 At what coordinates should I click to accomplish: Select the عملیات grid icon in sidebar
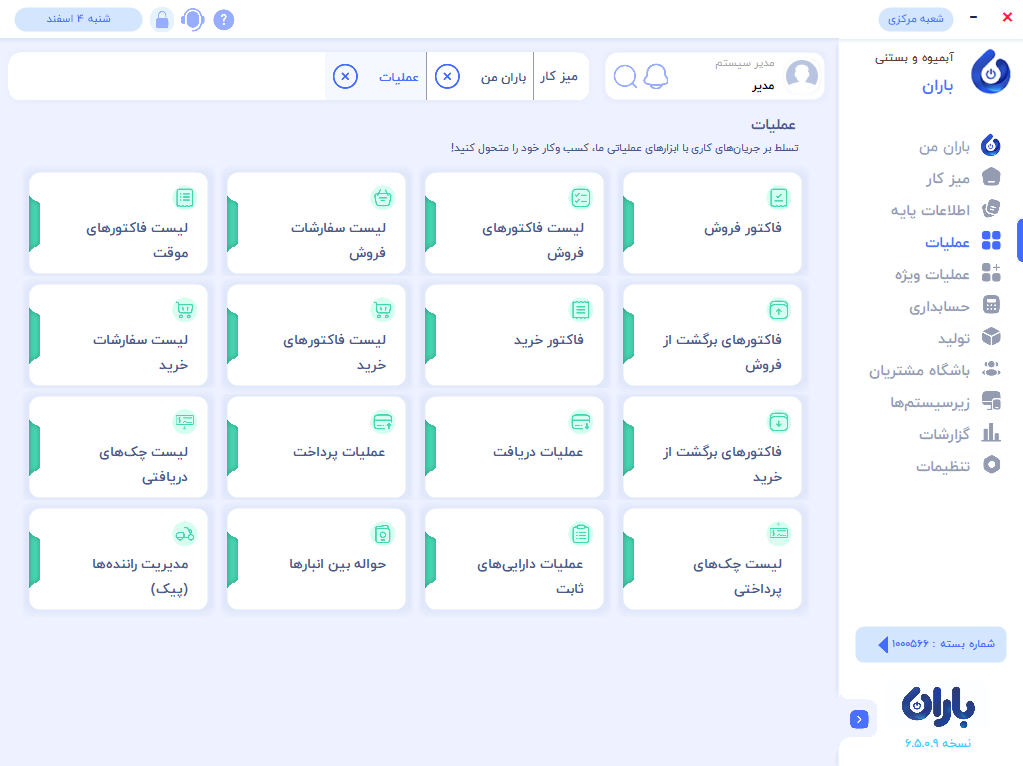coord(991,241)
